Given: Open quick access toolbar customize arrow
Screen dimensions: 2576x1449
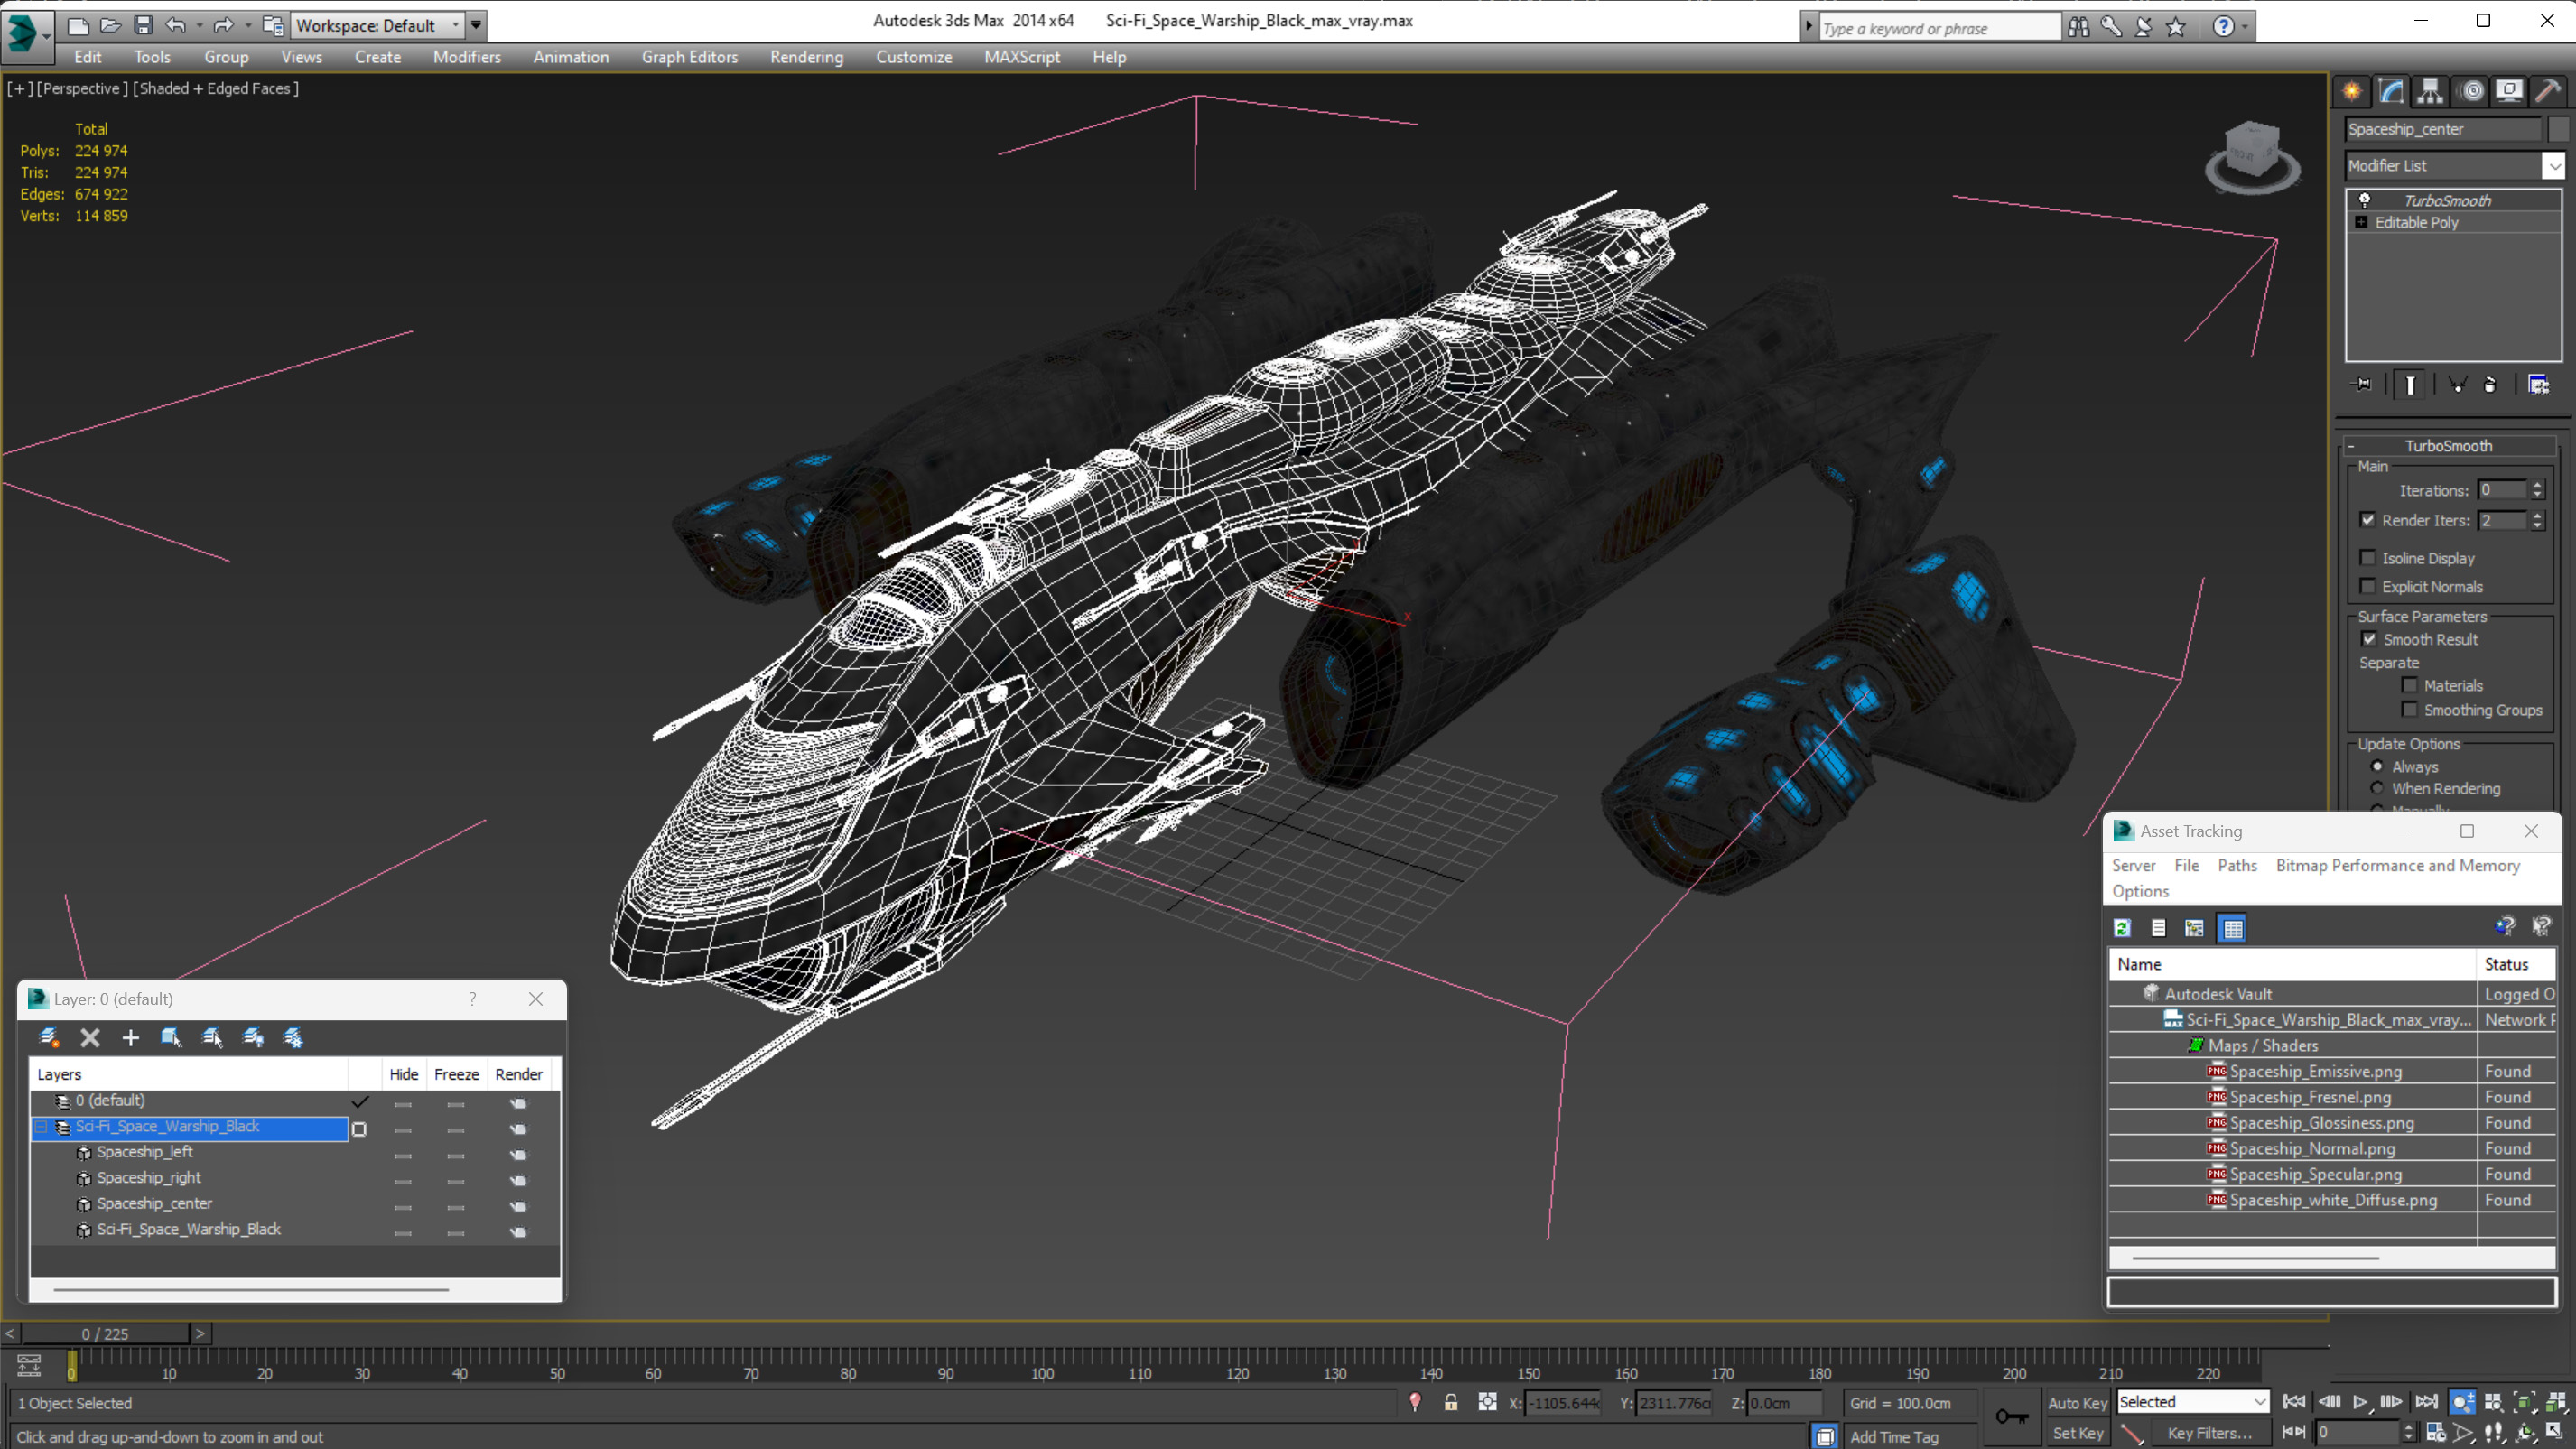Looking at the screenshot, I should (476, 25).
